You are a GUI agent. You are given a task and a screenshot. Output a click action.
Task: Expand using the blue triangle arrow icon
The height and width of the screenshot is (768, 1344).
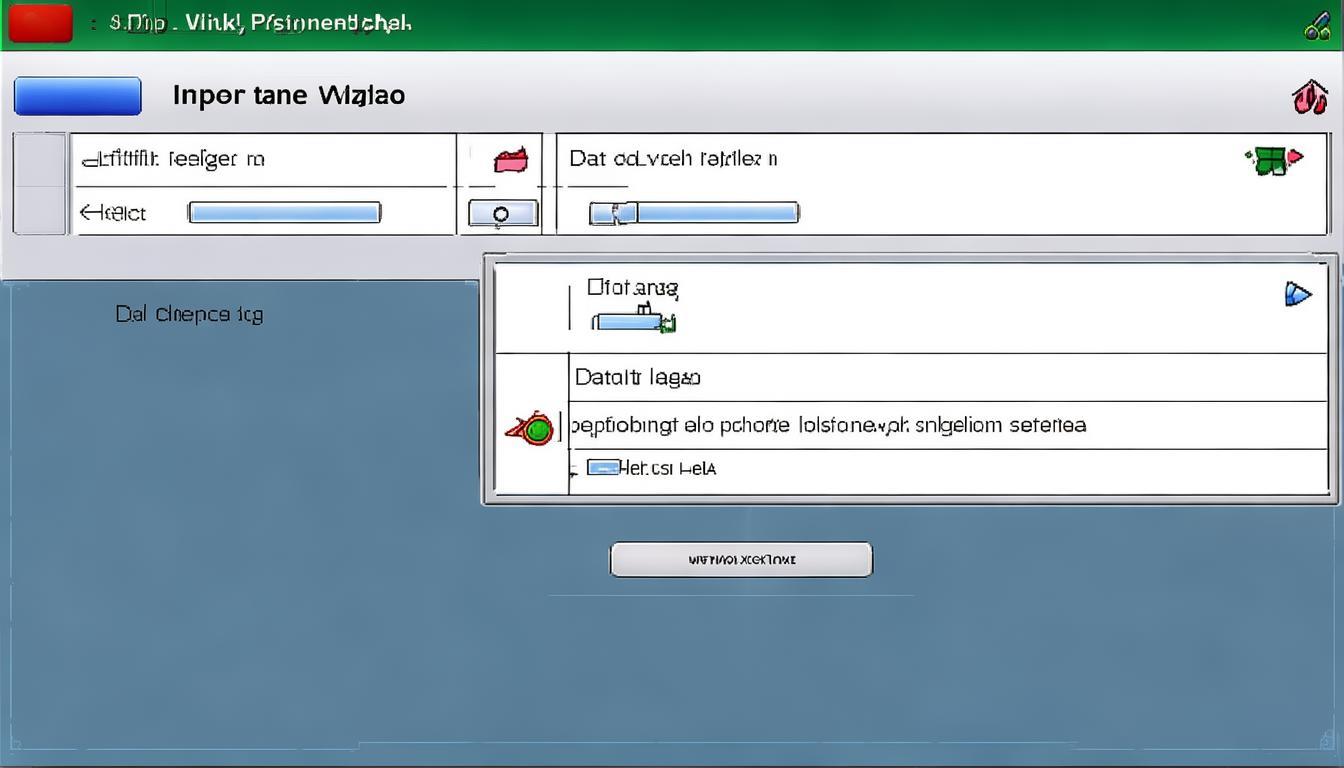(1296, 294)
